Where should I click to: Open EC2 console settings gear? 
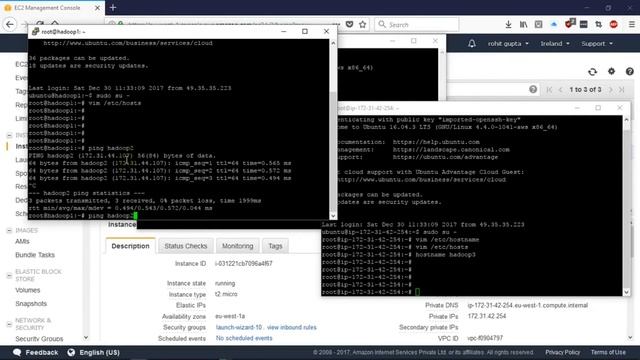click(611, 71)
